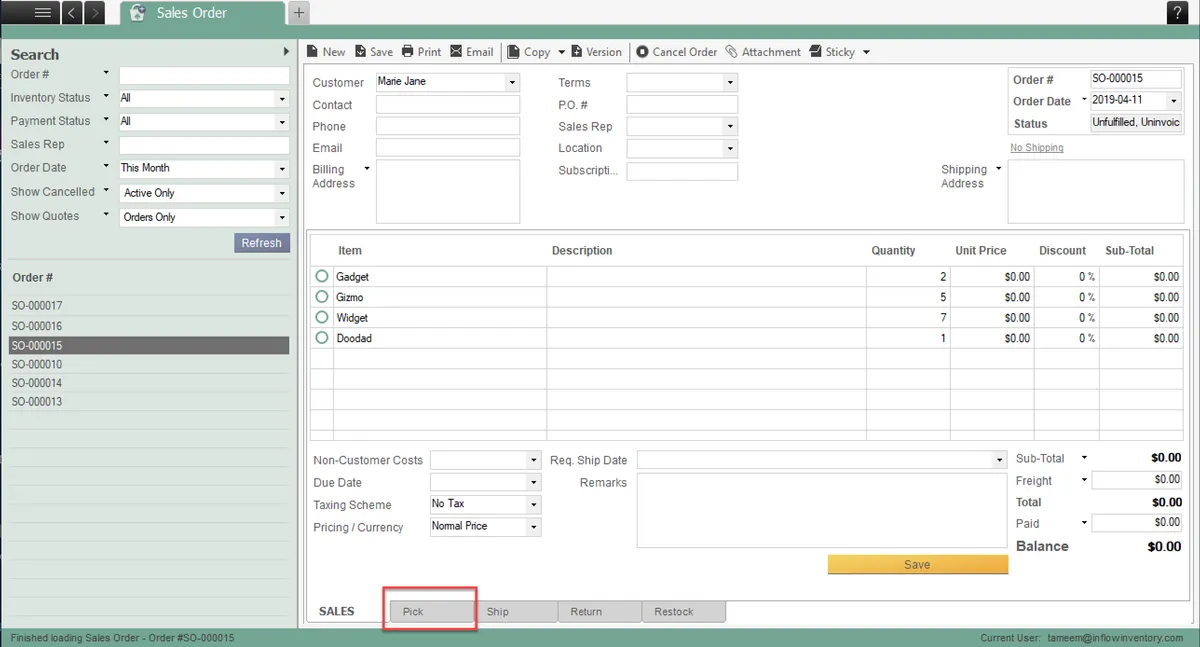Switch to the Restock tab

click(x=683, y=611)
